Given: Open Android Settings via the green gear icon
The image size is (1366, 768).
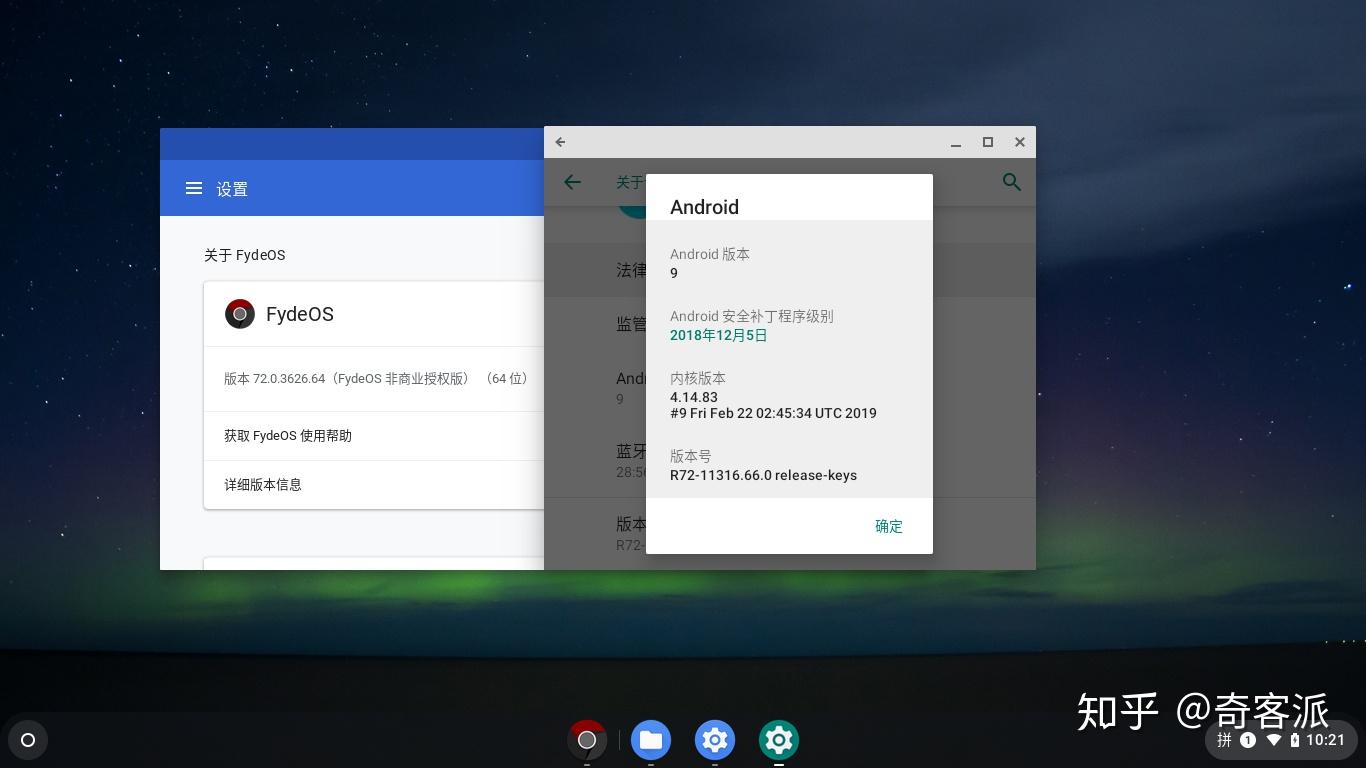Looking at the screenshot, I should [x=778, y=740].
